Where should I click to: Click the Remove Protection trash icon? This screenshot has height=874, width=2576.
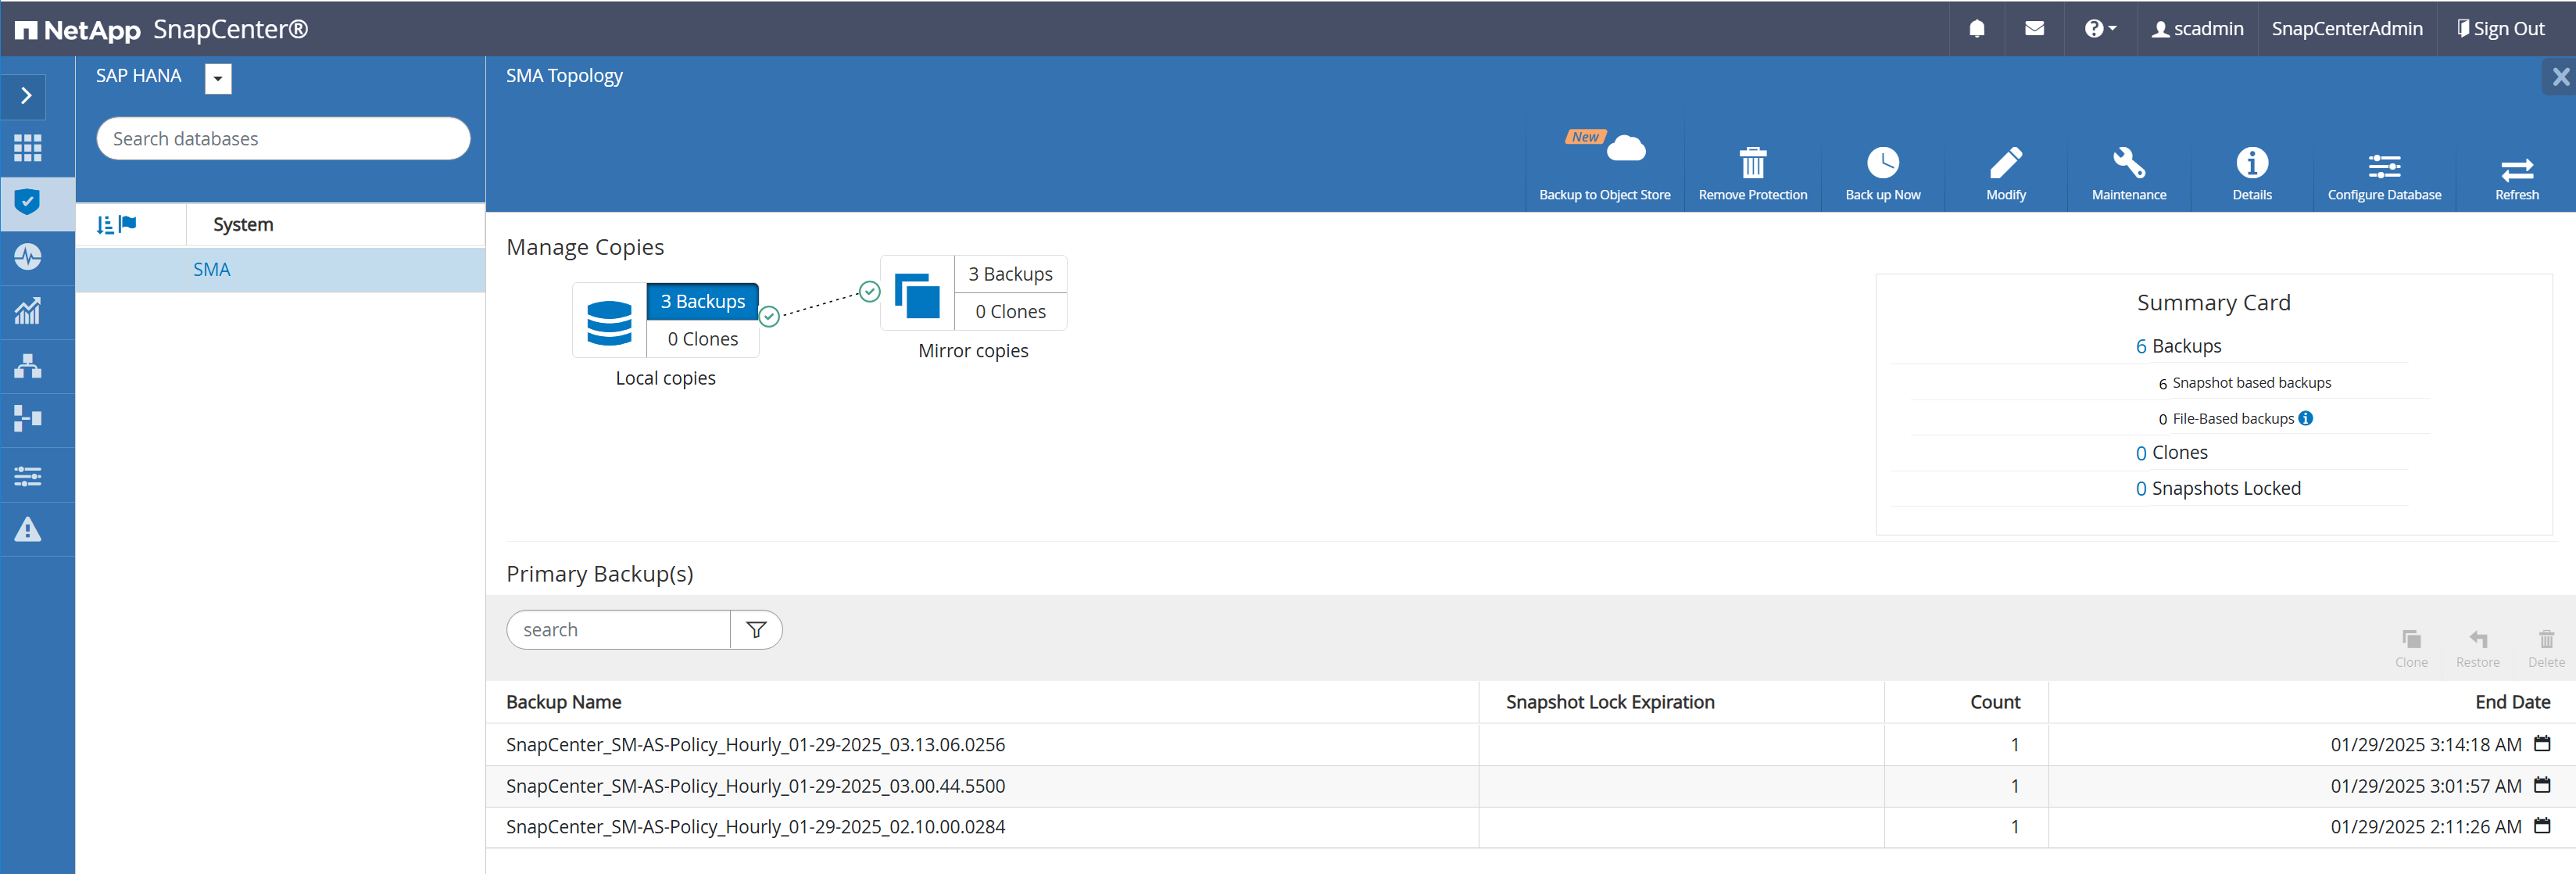click(x=1752, y=164)
